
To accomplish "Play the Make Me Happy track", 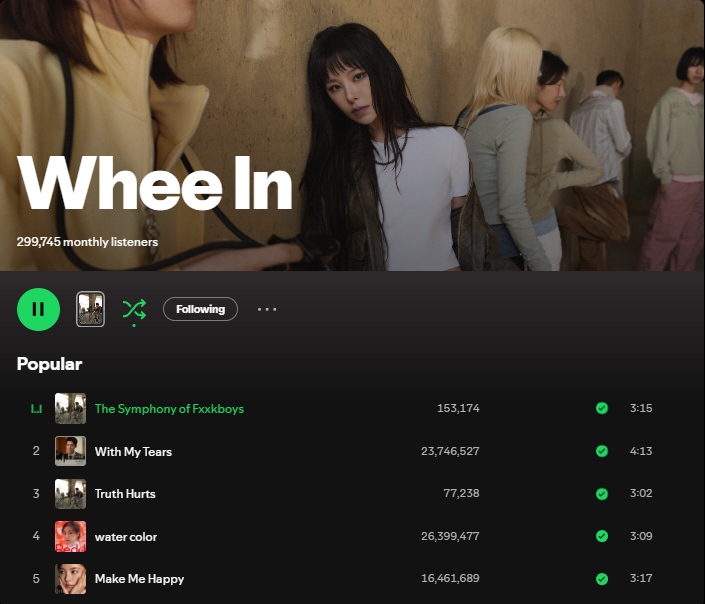I will click(139, 579).
